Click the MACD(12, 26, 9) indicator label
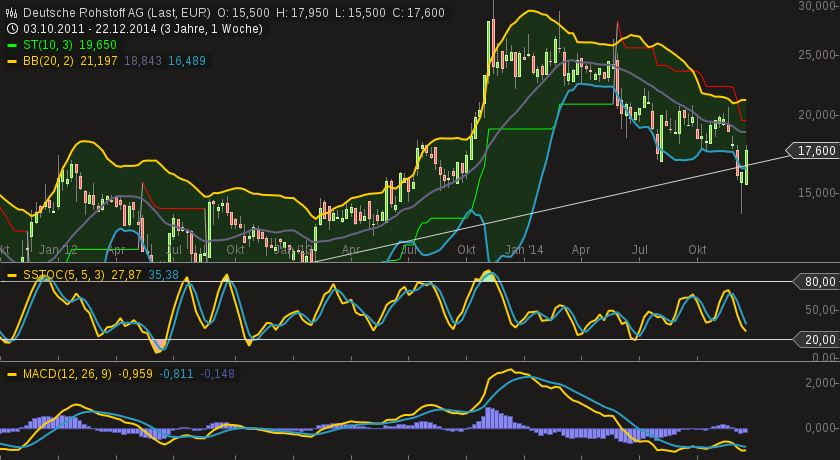 coord(67,374)
